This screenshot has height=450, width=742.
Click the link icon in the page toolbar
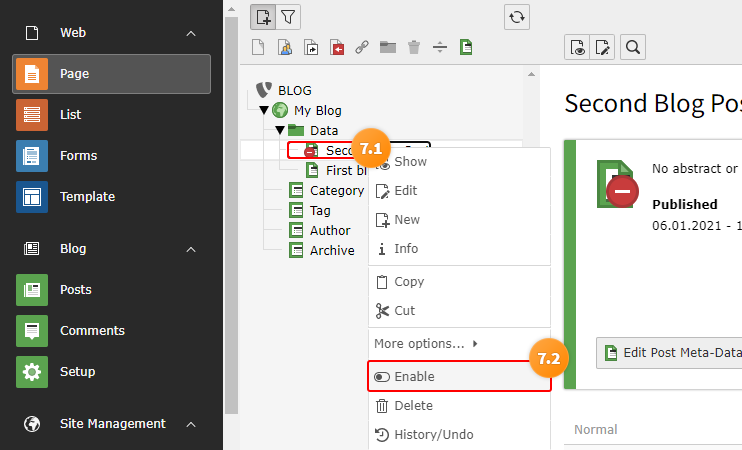tap(362, 47)
